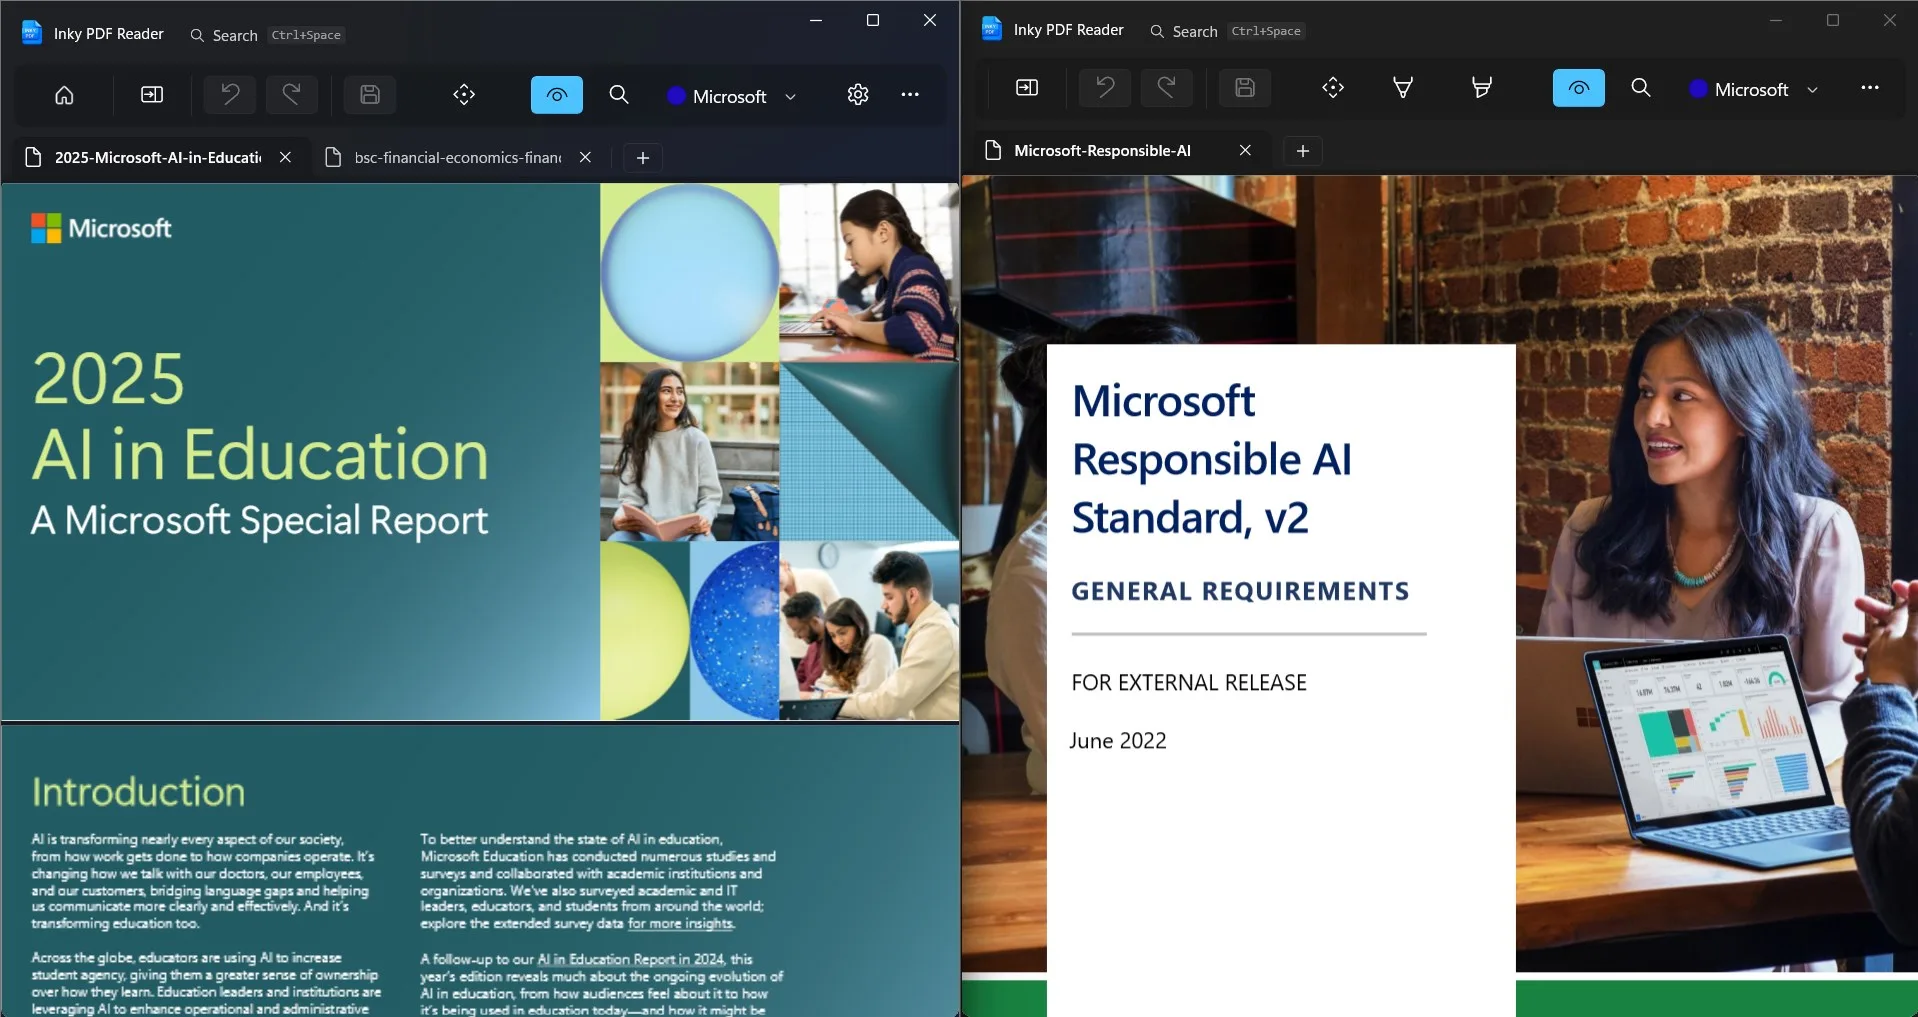
Task: Click the 'Introduction' heading in left document
Action: (138, 792)
